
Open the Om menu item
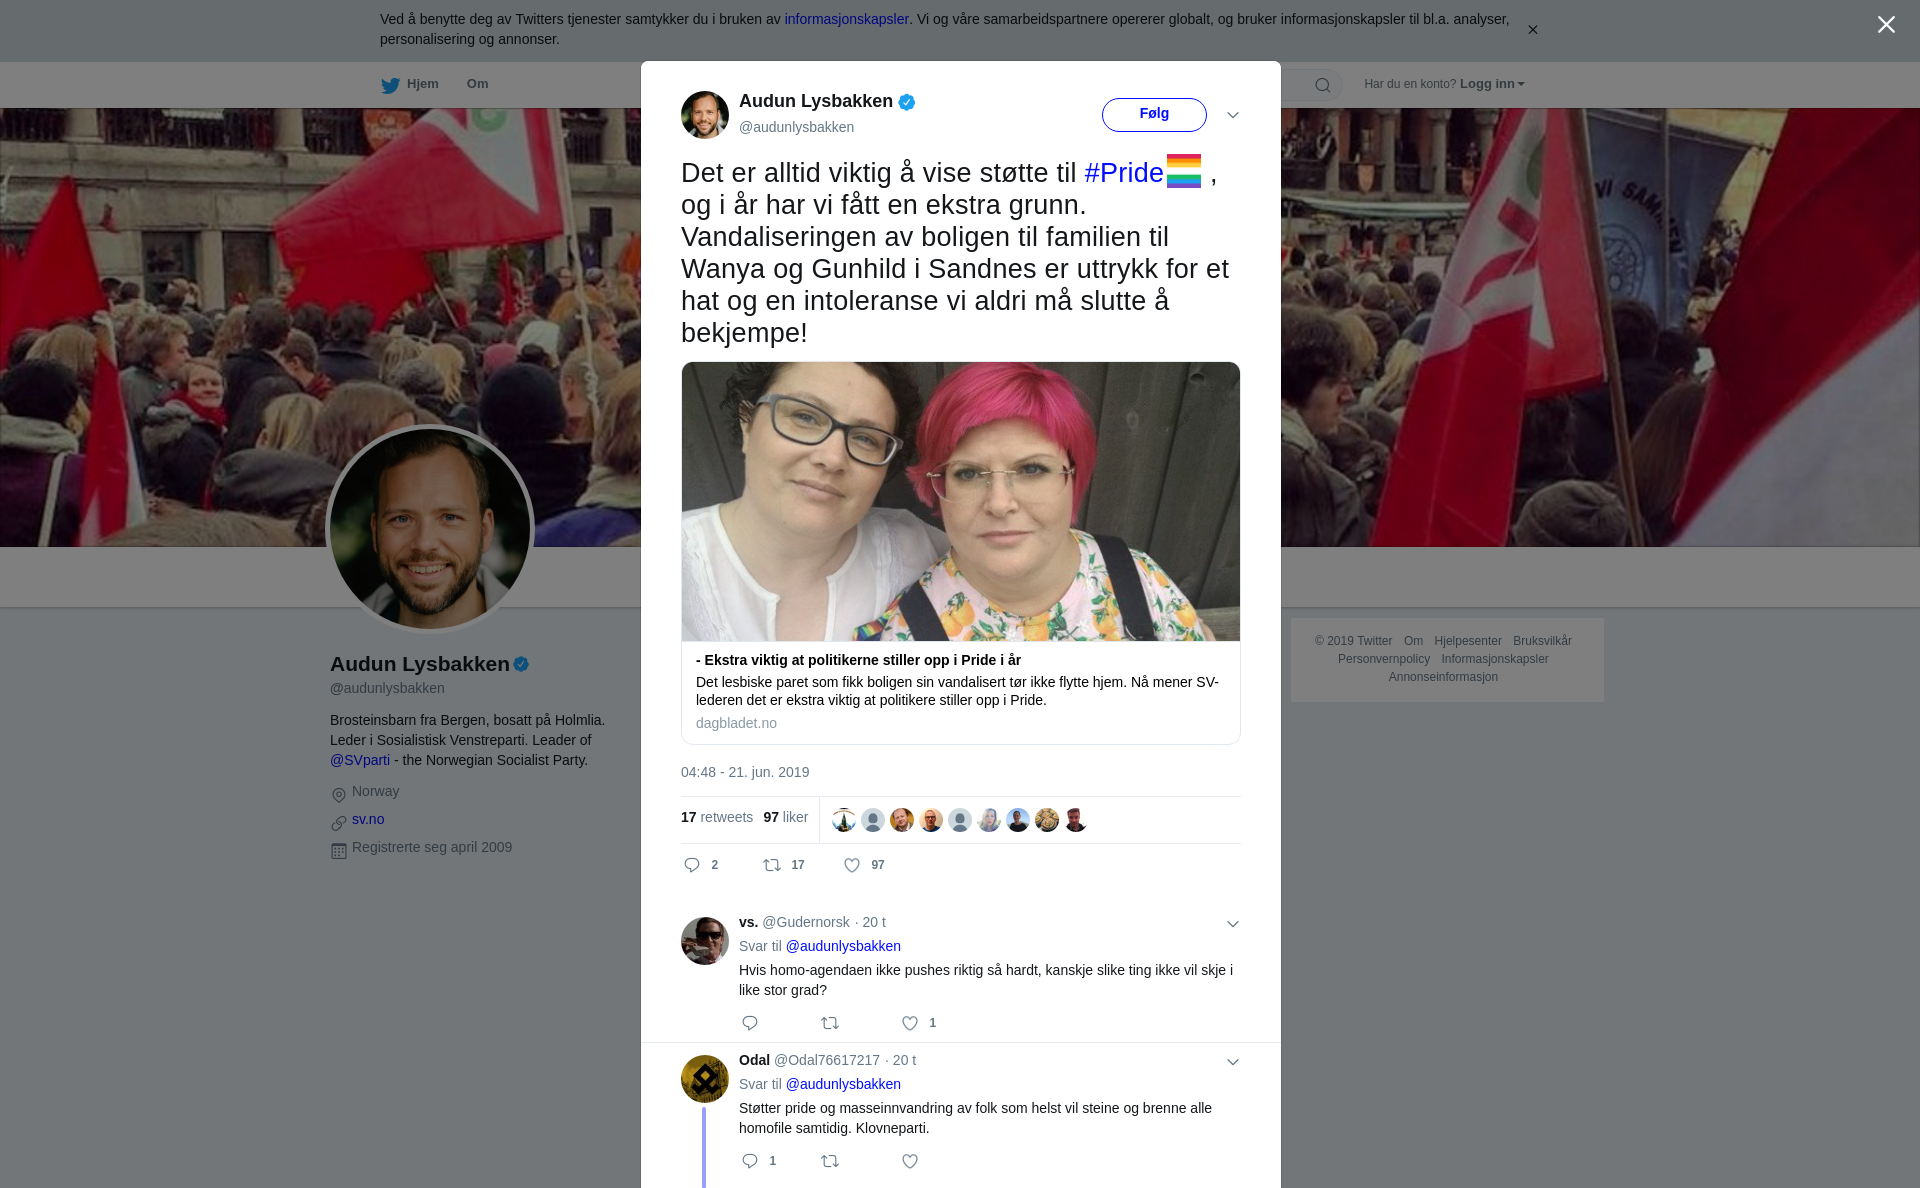[x=477, y=84]
